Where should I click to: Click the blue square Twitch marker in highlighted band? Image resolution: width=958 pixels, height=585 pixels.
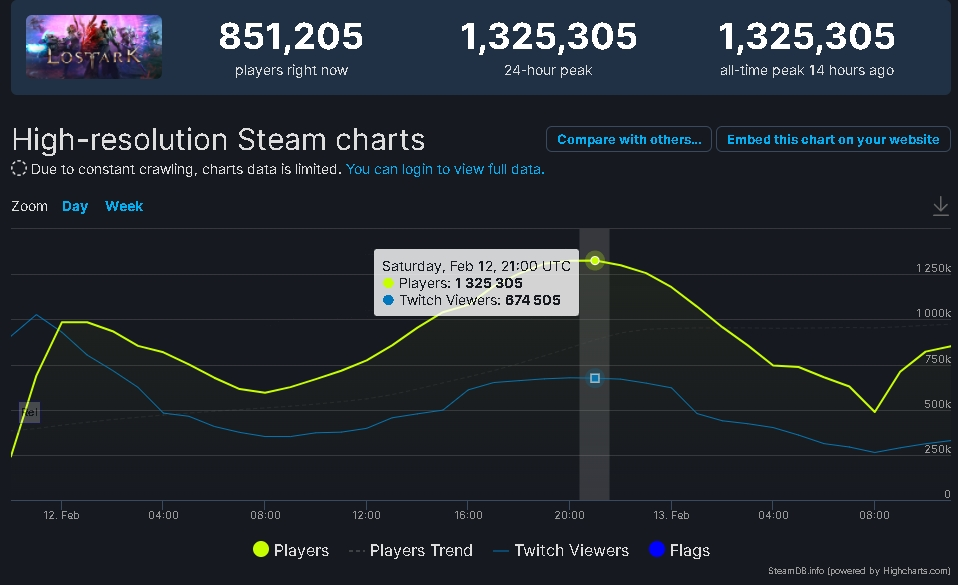[x=594, y=378]
